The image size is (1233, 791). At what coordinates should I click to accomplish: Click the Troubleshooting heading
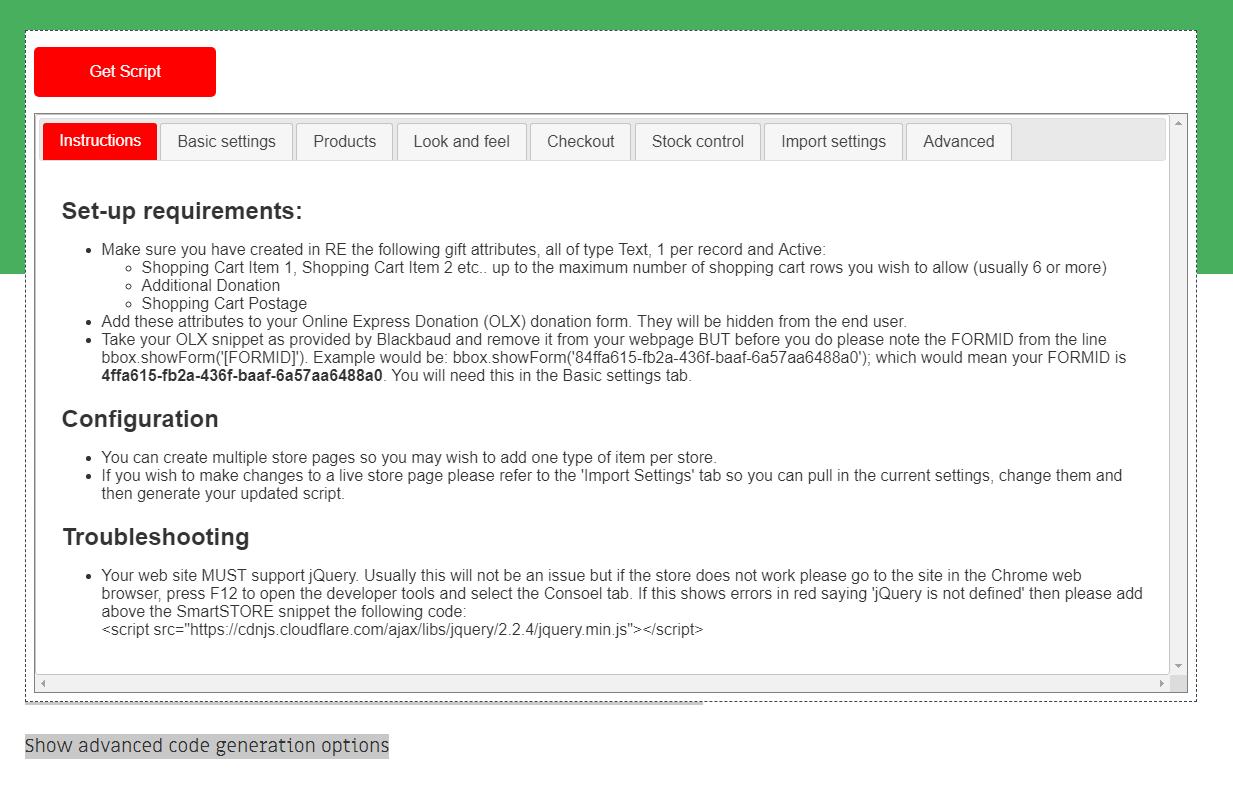coord(156,537)
